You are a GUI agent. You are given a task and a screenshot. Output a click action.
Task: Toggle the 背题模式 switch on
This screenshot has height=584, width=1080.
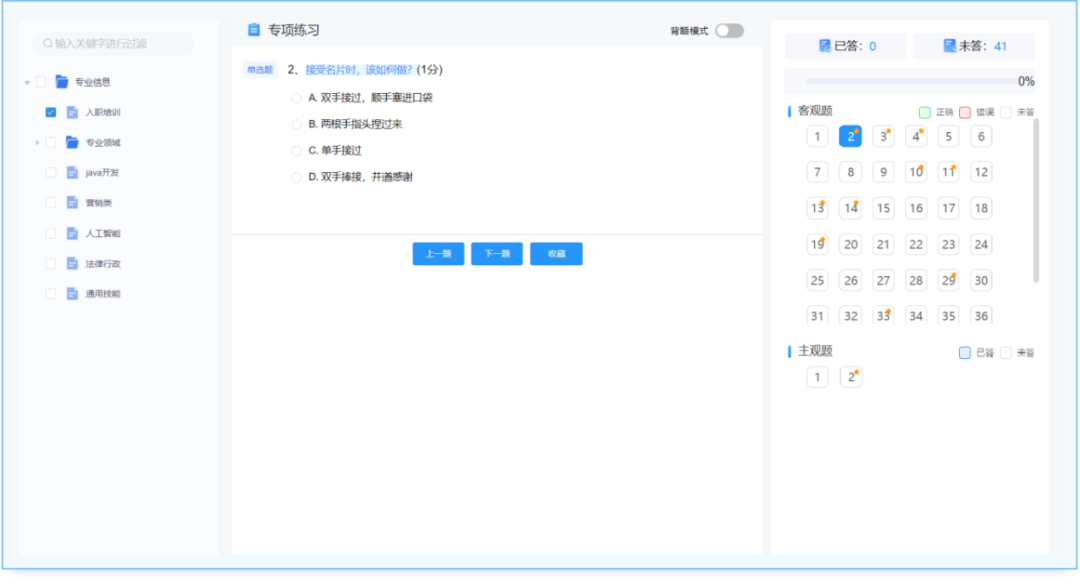point(729,31)
